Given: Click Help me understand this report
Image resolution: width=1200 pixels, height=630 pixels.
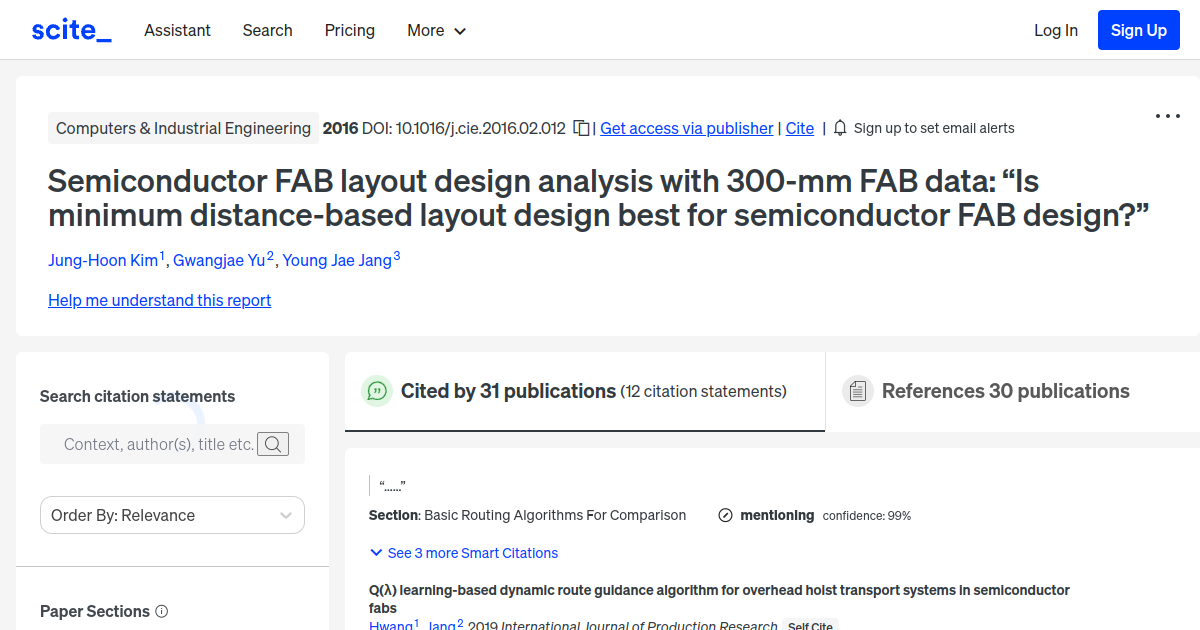Looking at the screenshot, I should 159,300.
